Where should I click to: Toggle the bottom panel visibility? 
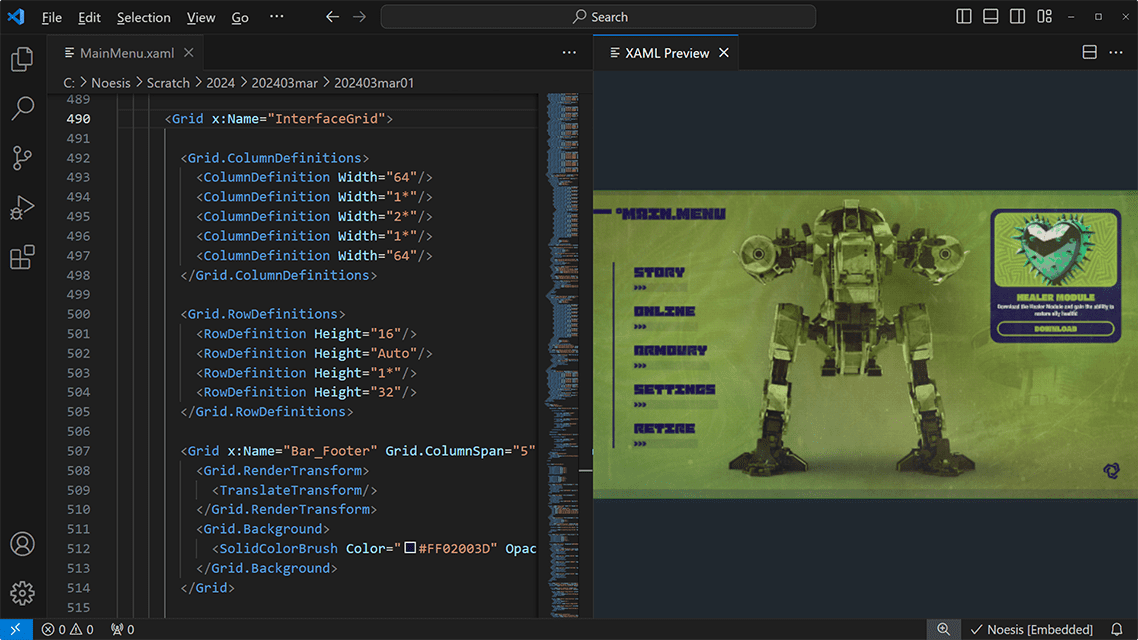click(x=991, y=17)
